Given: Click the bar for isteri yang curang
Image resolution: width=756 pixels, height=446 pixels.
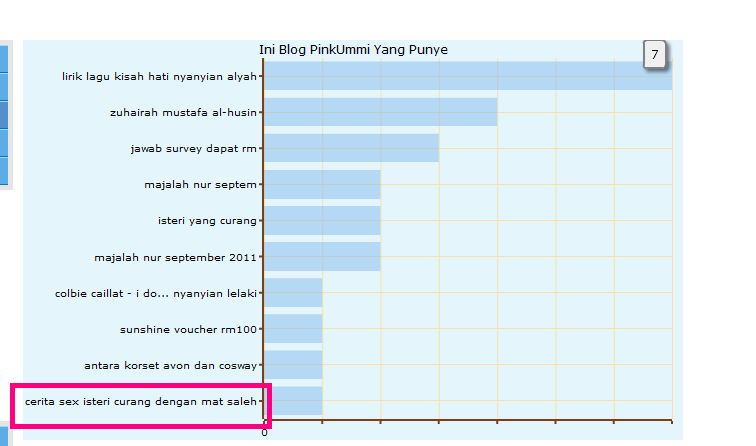Looking at the screenshot, I should 322,220.
